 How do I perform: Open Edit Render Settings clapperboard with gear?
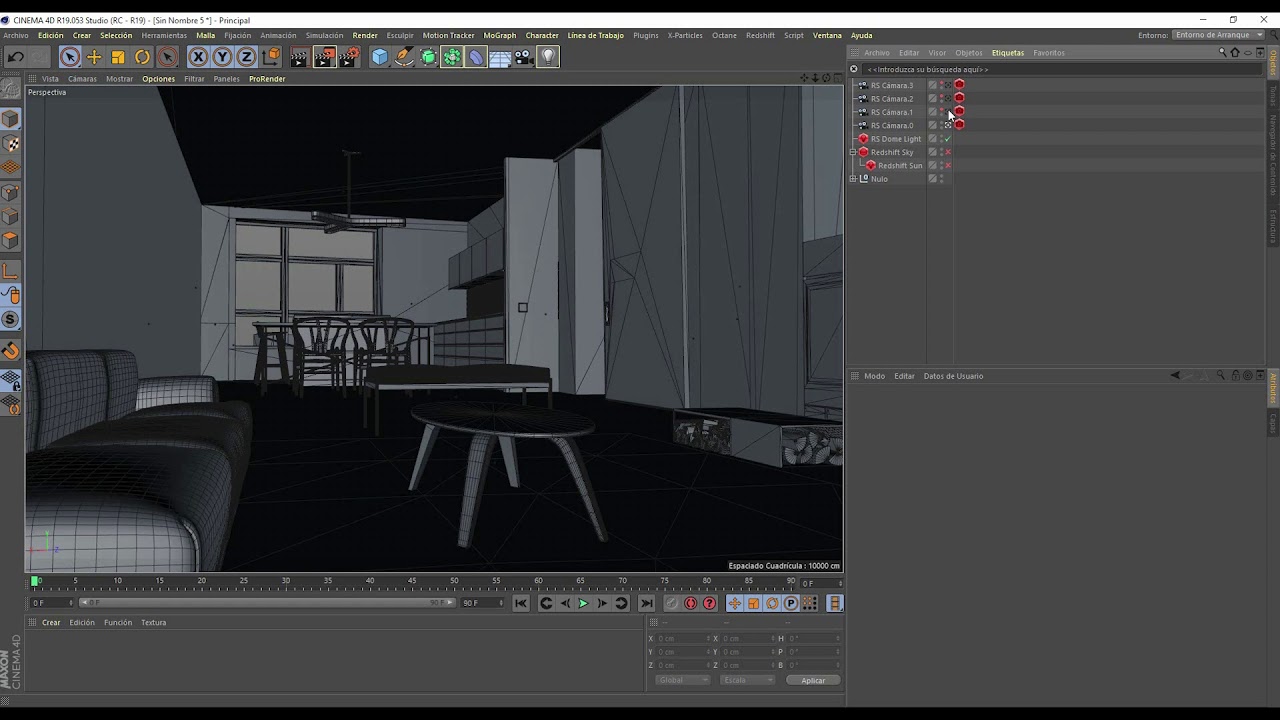[x=348, y=57]
